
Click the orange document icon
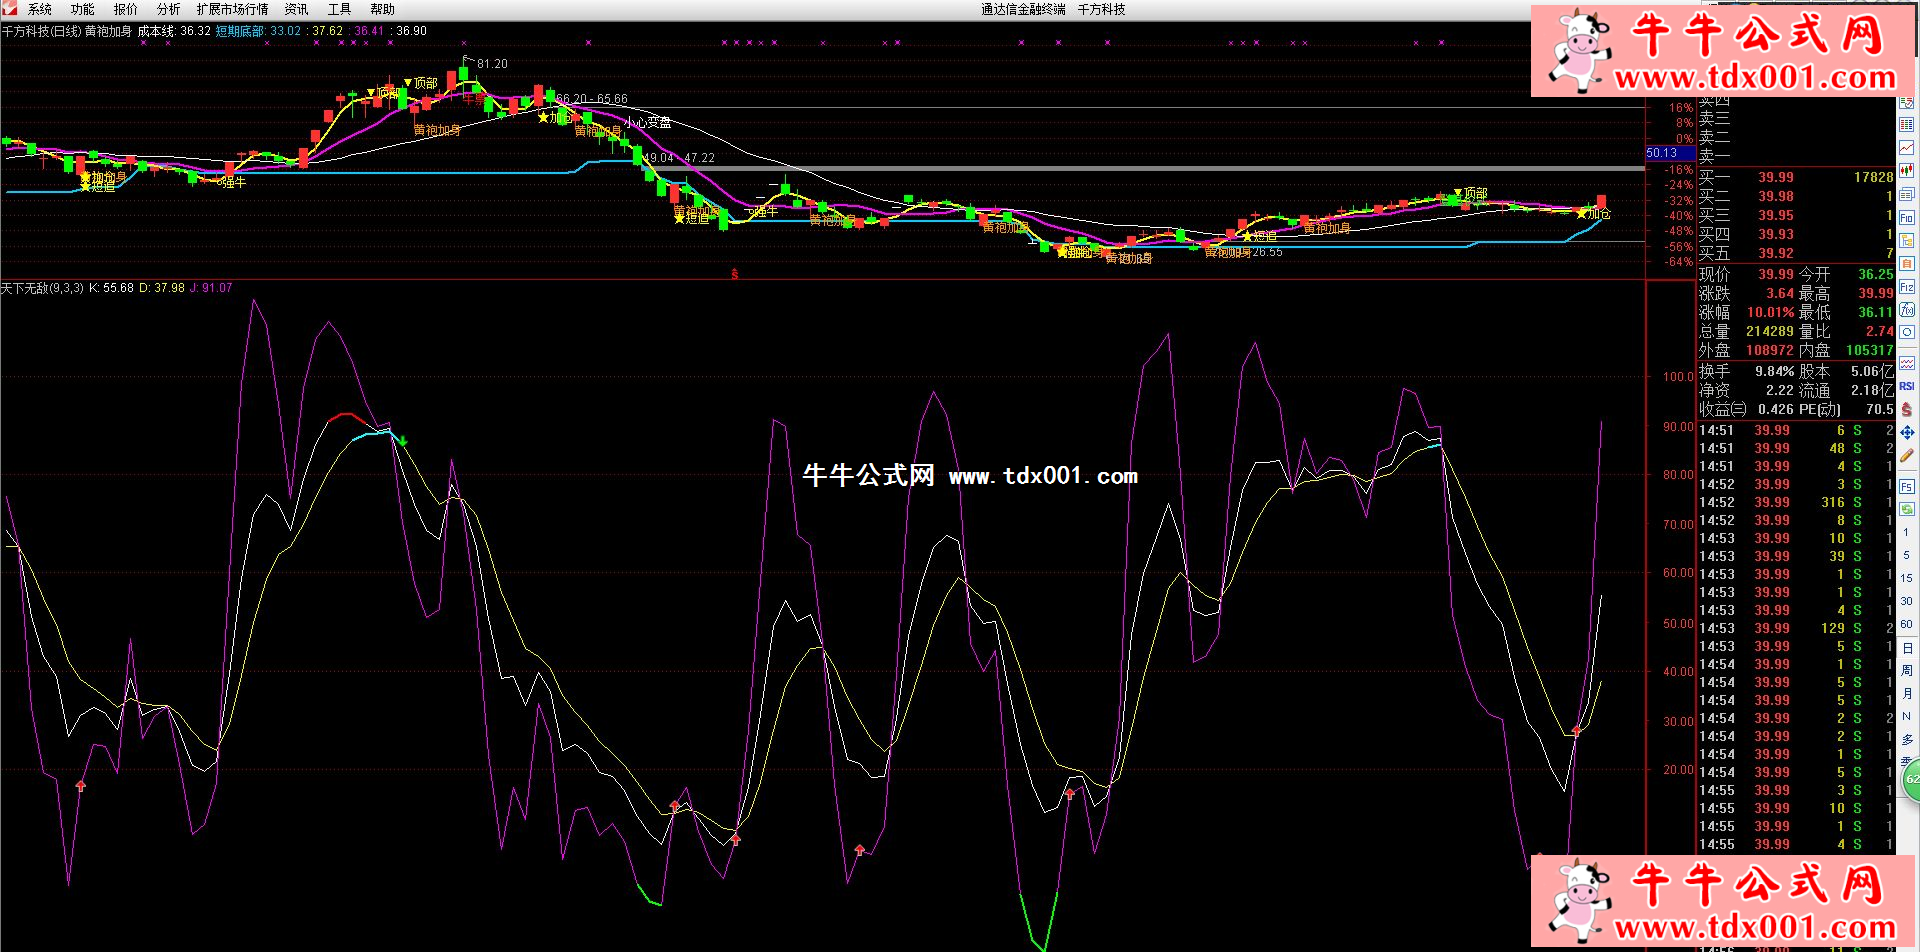pyautogui.click(x=1907, y=263)
